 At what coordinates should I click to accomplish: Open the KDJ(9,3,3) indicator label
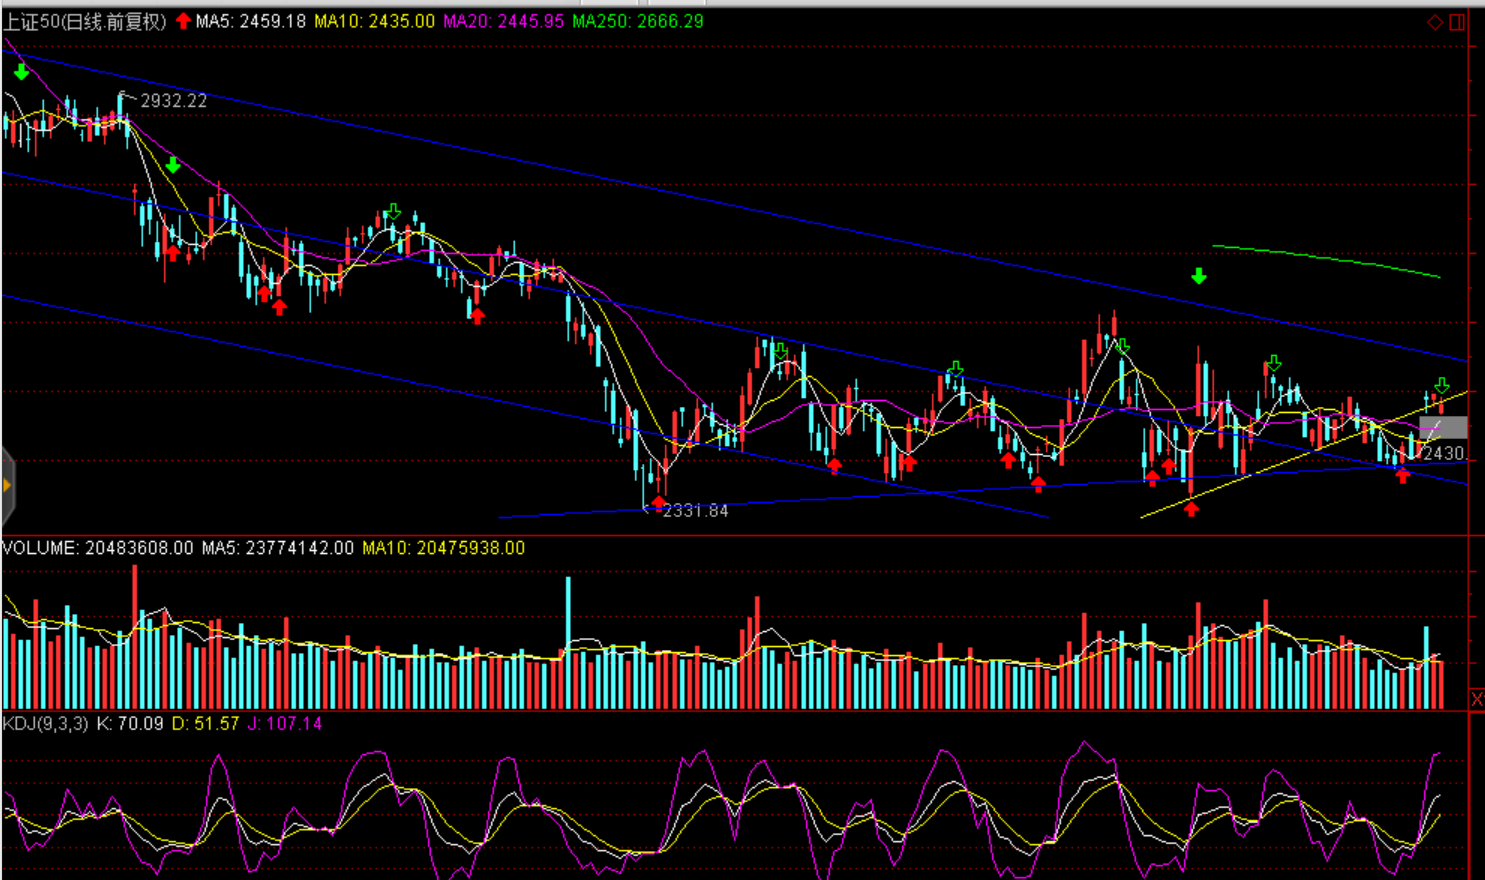pos(46,723)
